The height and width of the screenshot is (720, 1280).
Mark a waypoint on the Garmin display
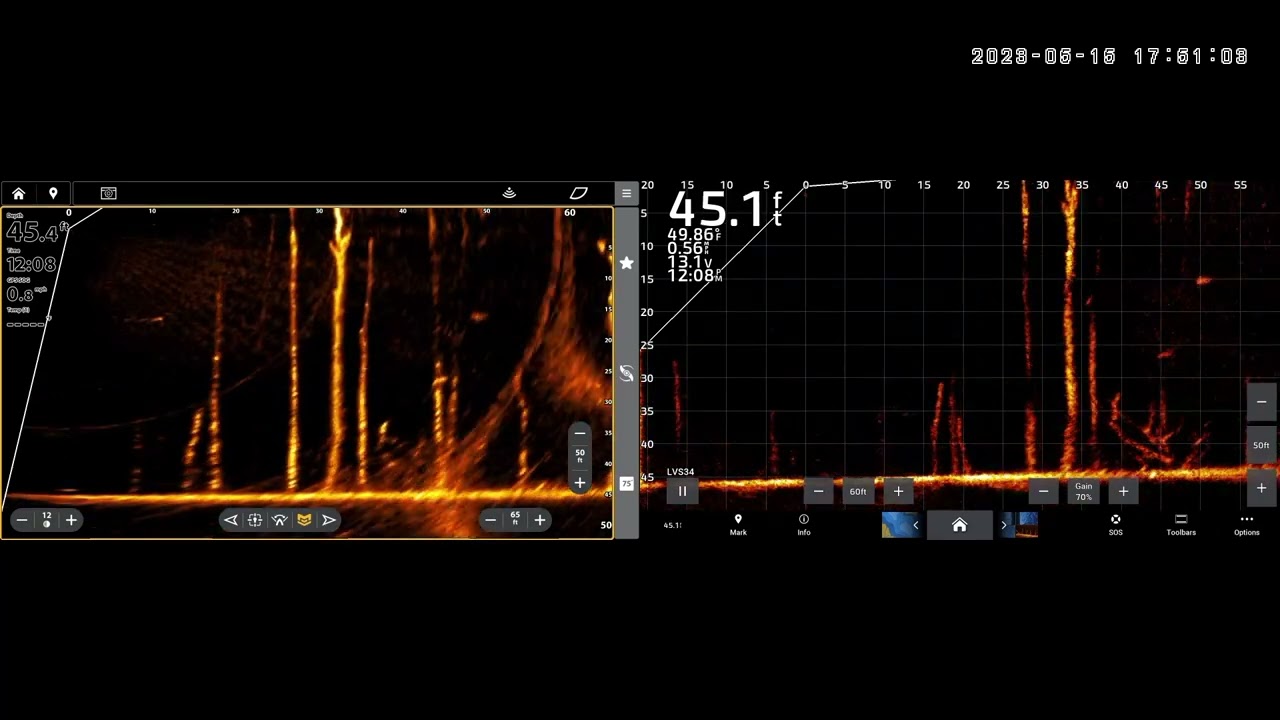738,525
